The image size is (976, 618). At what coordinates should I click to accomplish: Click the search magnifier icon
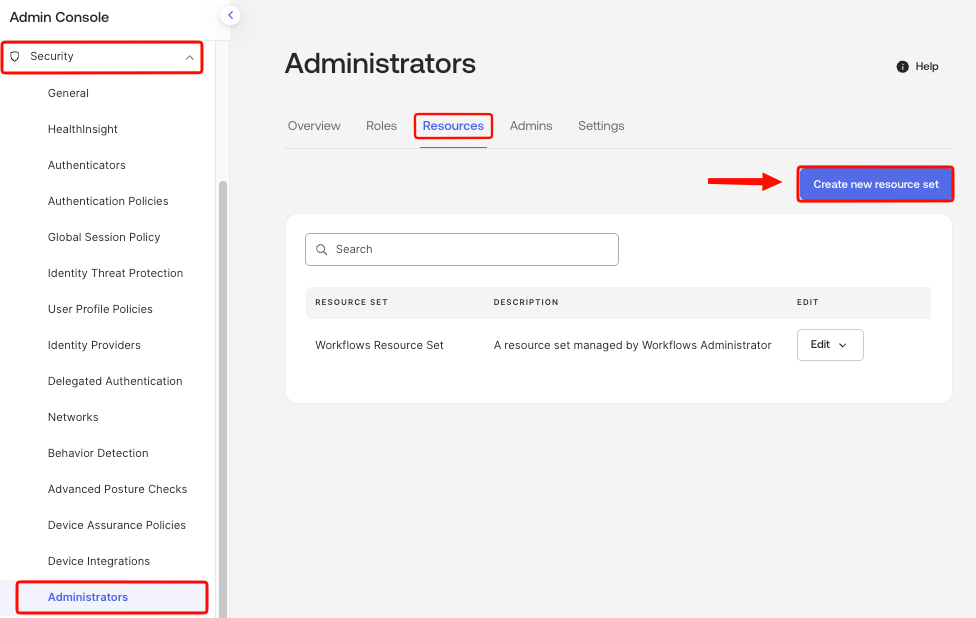coord(322,250)
